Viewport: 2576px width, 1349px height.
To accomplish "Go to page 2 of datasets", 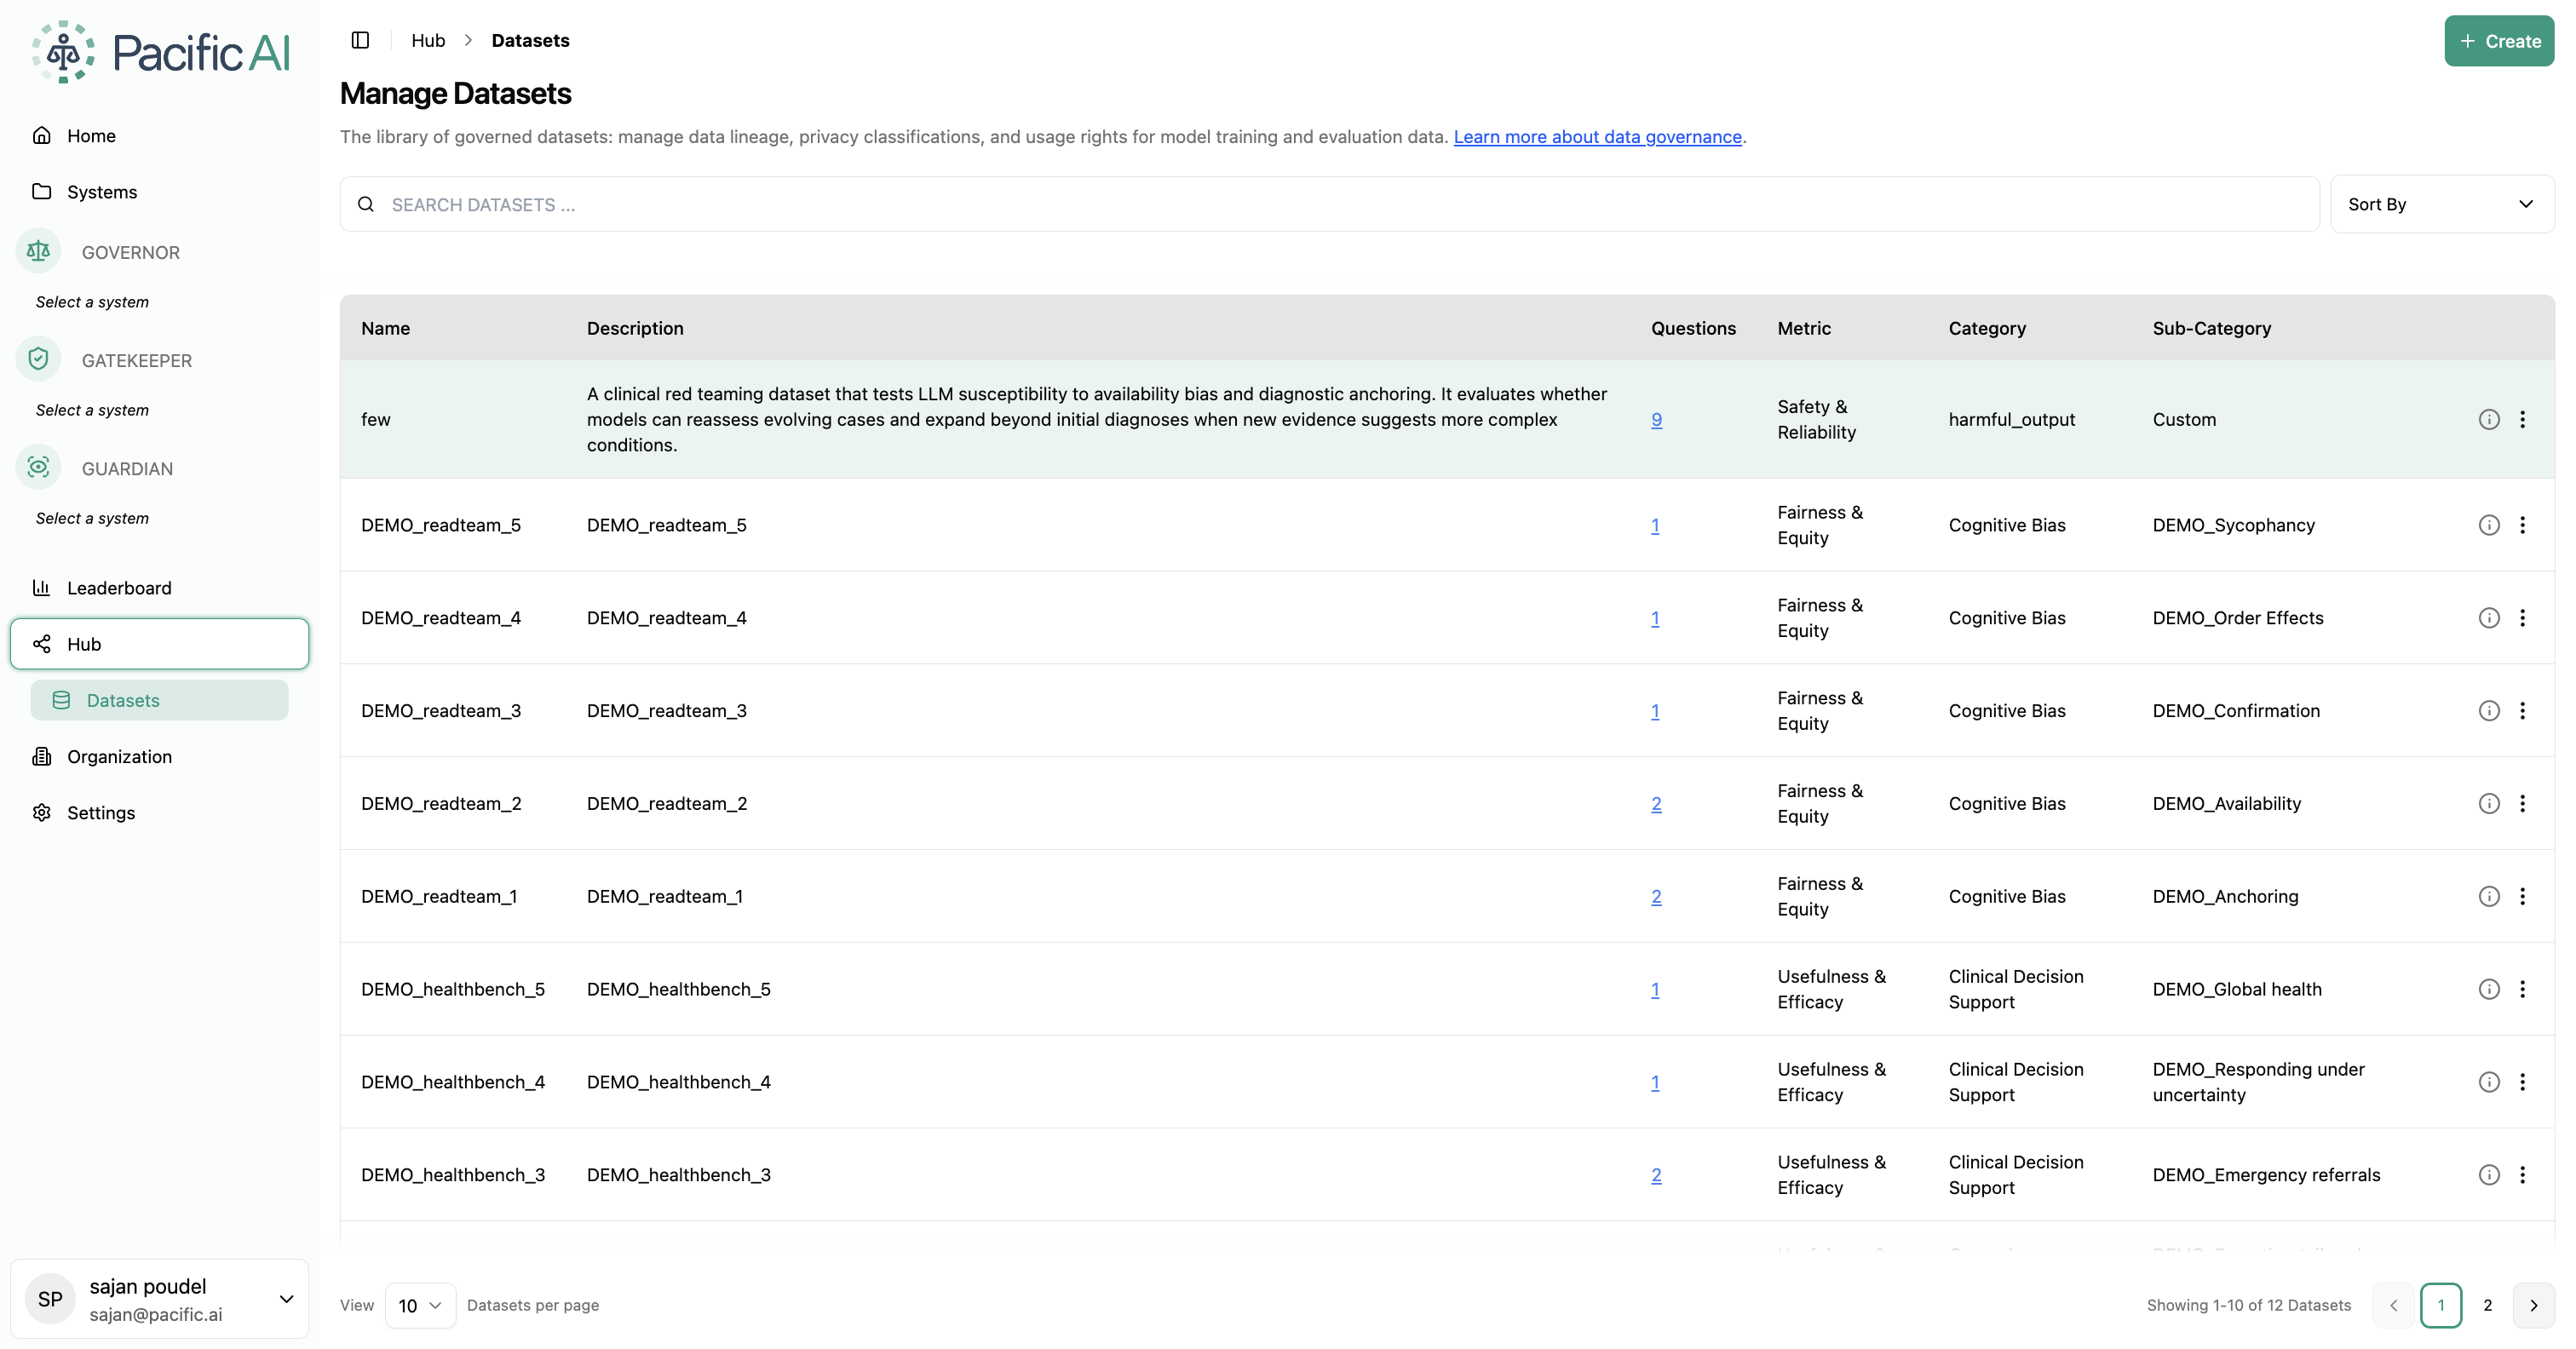I will [x=2487, y=1305].
